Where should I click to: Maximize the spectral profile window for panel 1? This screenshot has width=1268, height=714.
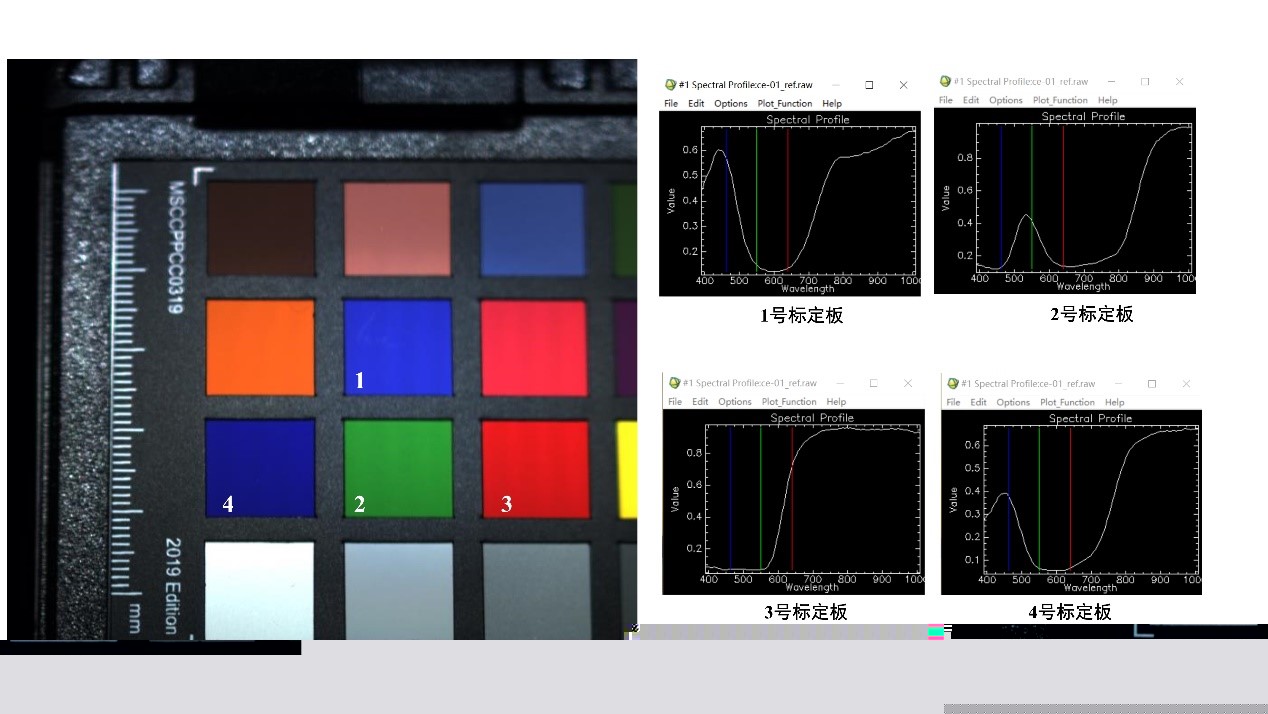pyautogui.click(x=869, y=85)
